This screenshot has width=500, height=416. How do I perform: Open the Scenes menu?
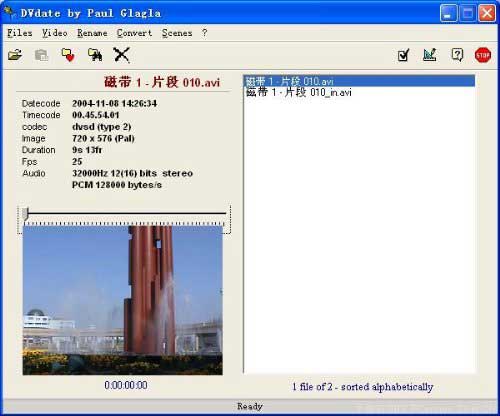(x=177, y=33)
